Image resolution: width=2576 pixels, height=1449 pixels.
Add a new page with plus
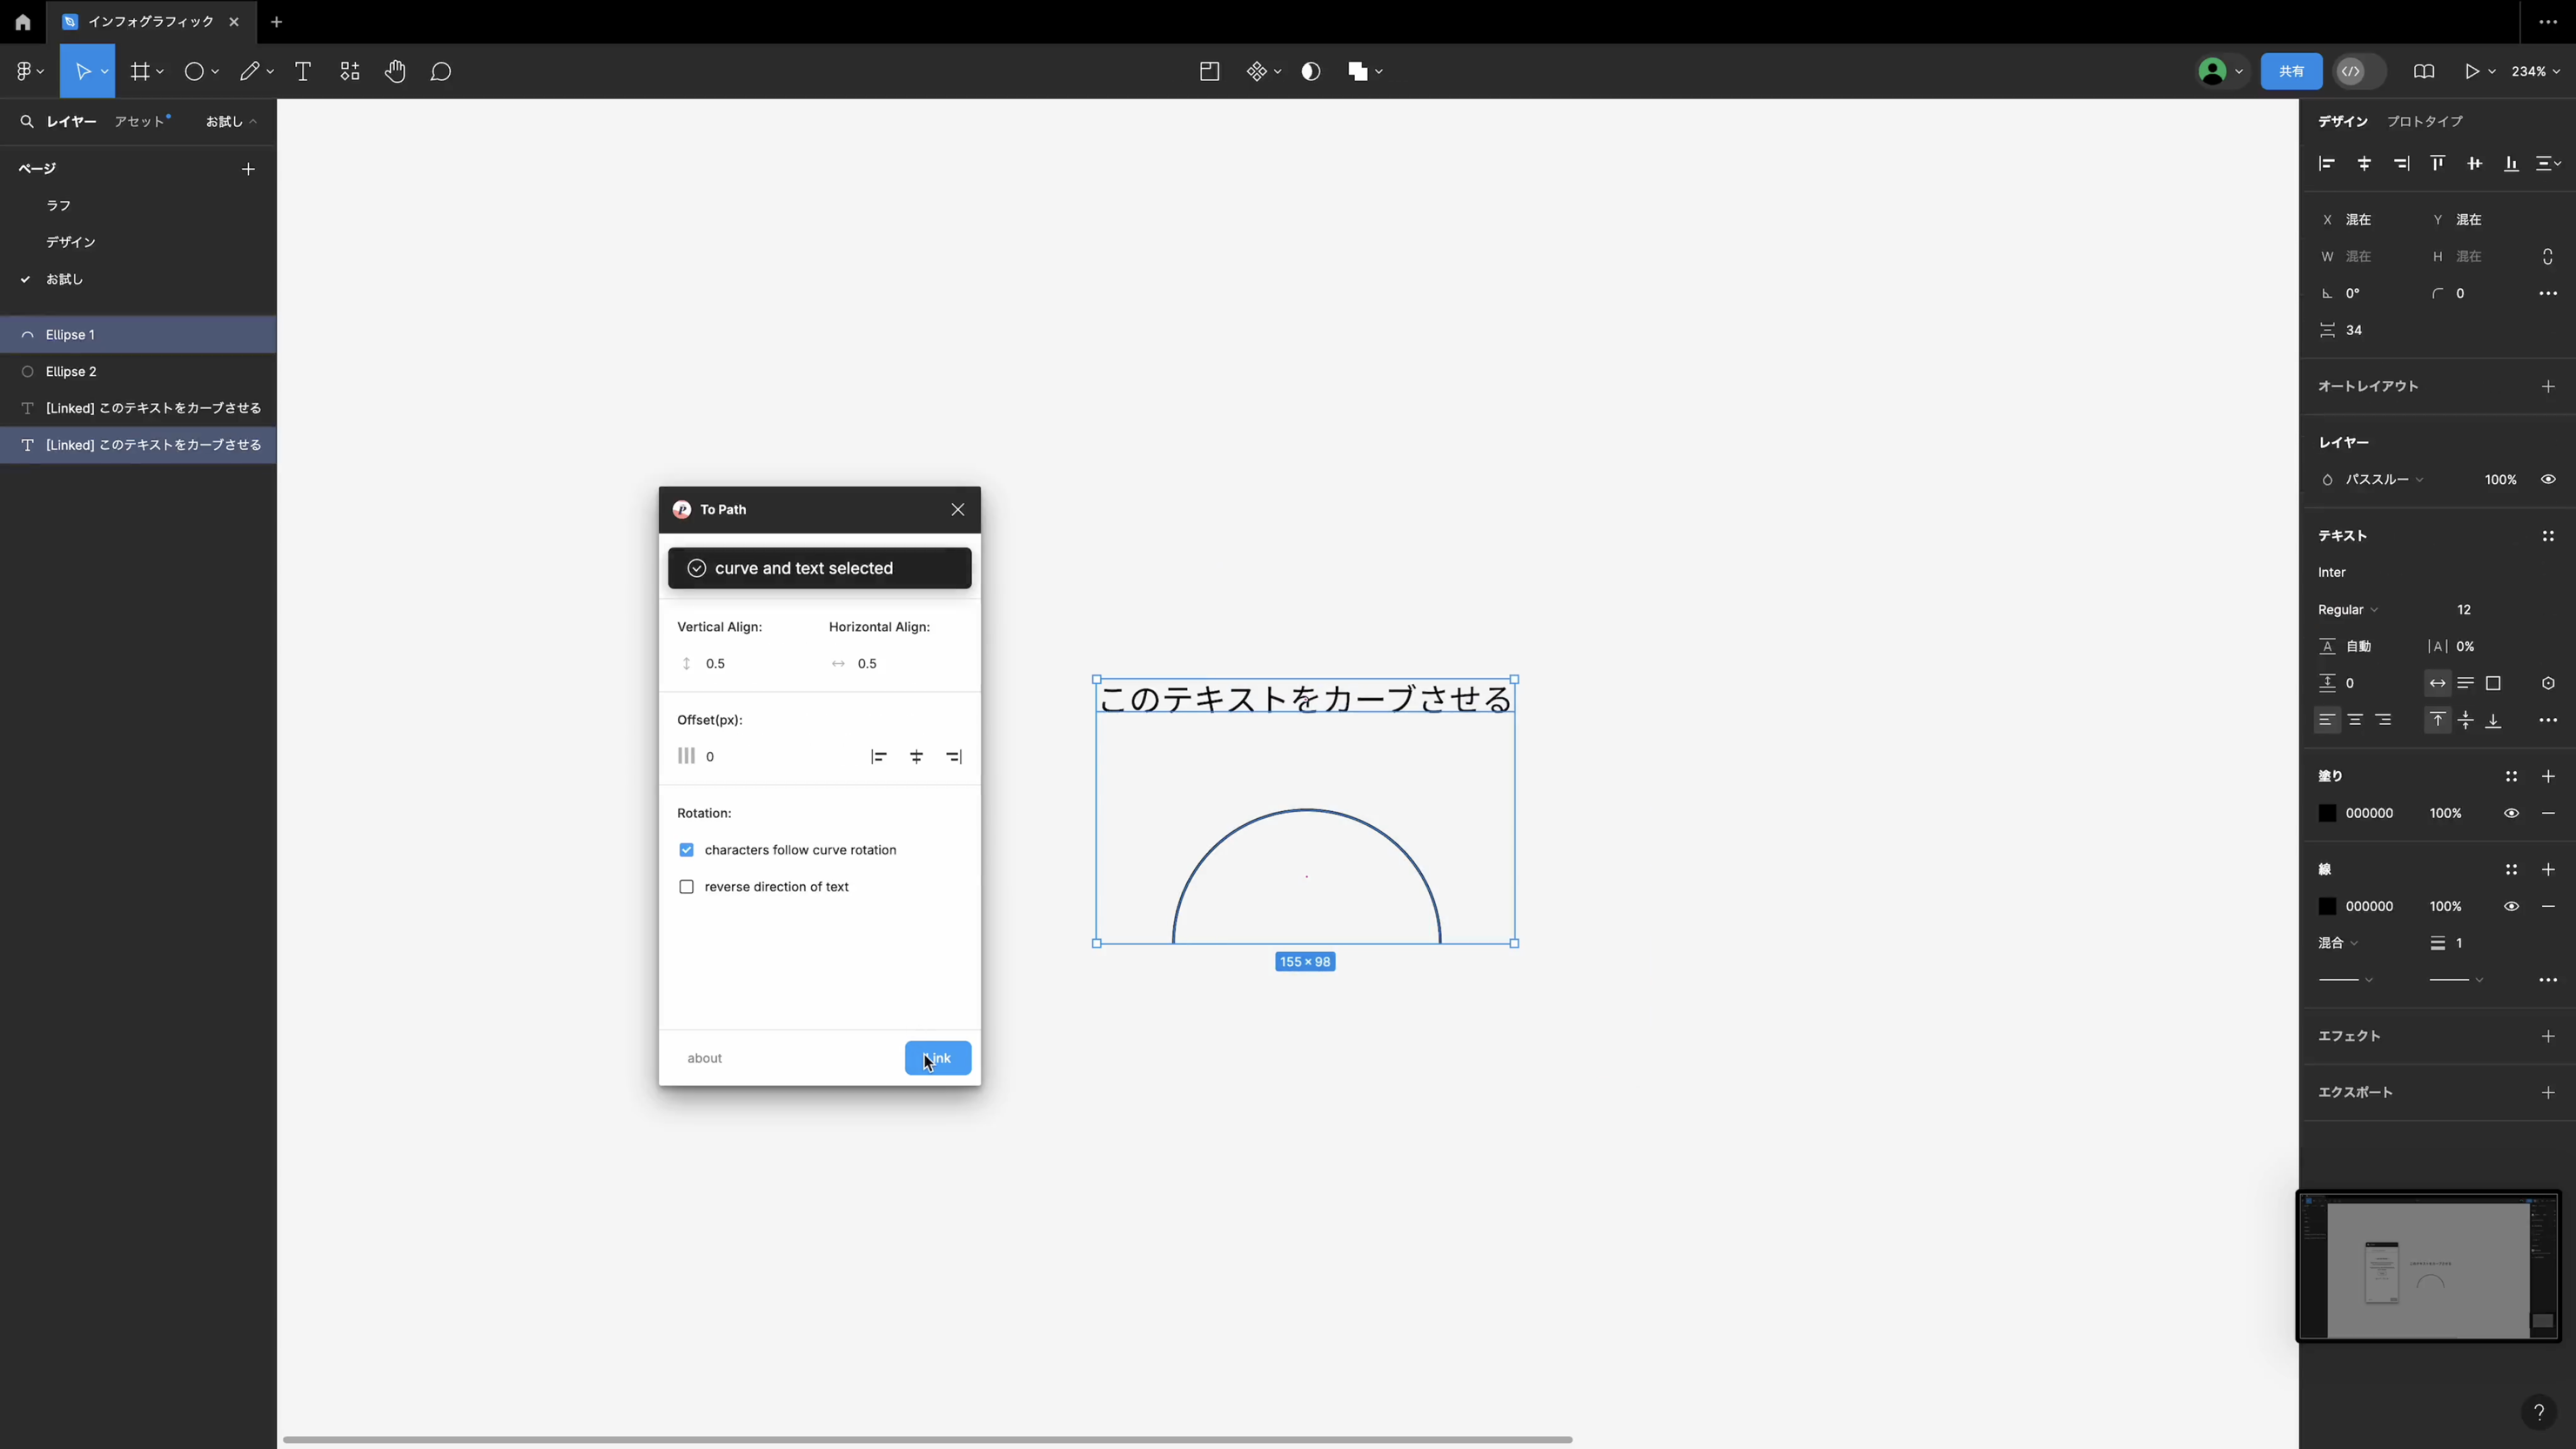(248, 169)
